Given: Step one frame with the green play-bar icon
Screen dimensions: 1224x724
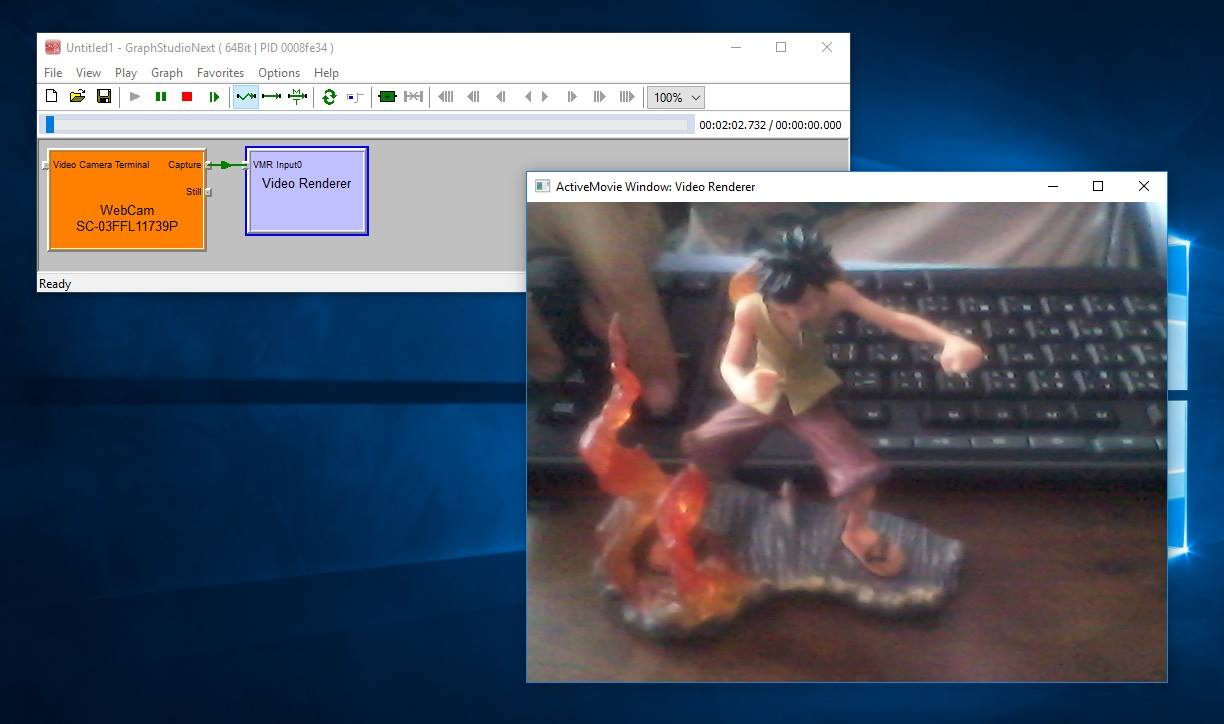Looking at the screenshot, I should [x=214, y=97].
